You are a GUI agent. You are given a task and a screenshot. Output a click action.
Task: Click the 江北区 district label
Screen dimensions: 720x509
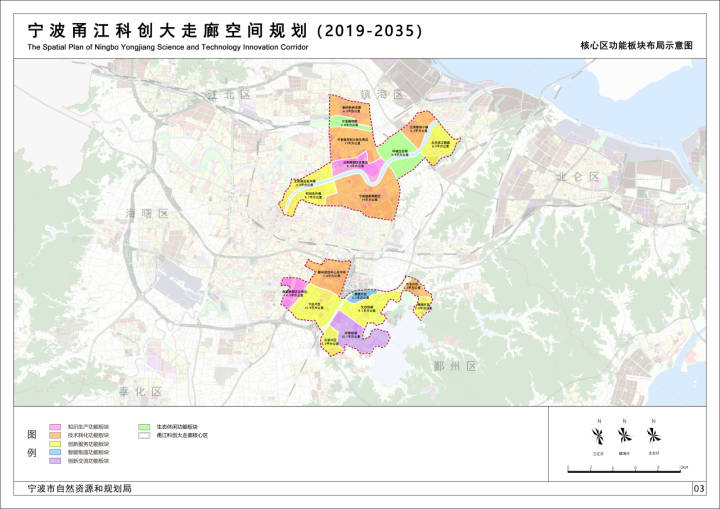[x=229, y=95]
